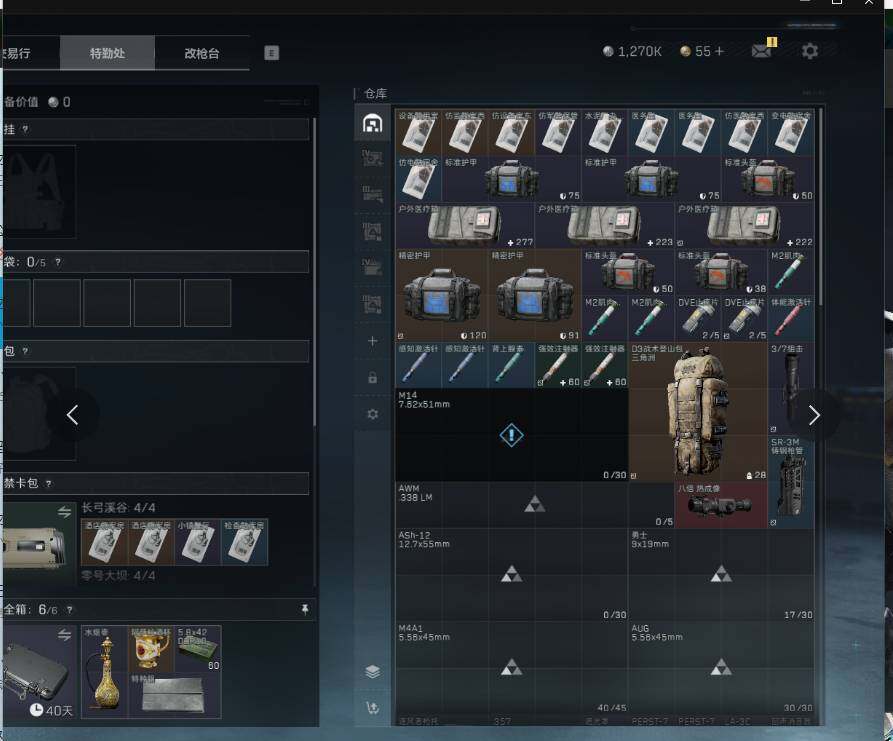Select the 户外医疗箱 with 223 durability
Image resolution: width=893 pixels, height=741 pixels.
(x=604, y=226)
